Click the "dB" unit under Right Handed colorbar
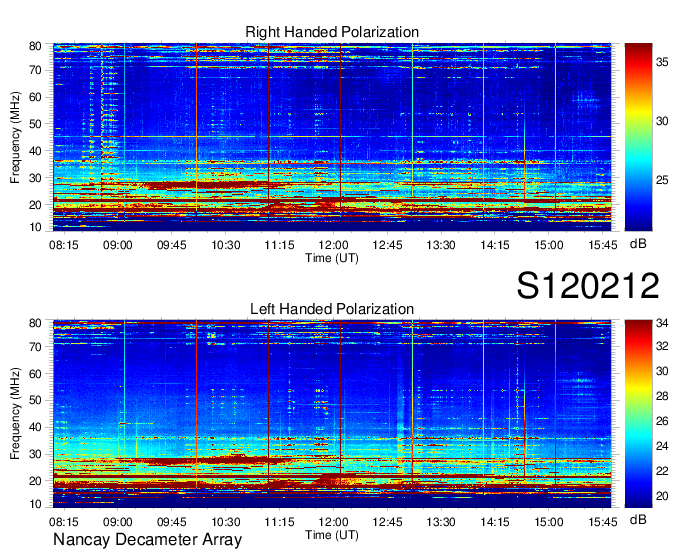This screenshot has width=680, height=552. 638,244
